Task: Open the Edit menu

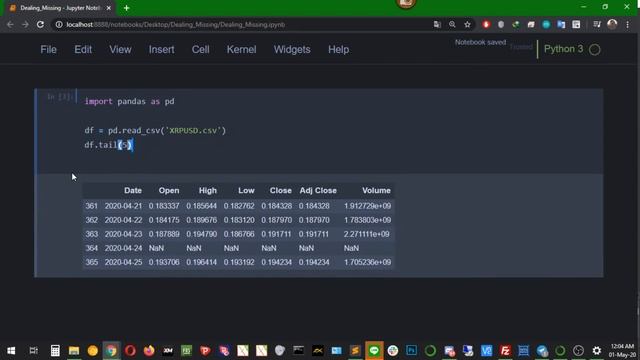Action: coord(83,49)
